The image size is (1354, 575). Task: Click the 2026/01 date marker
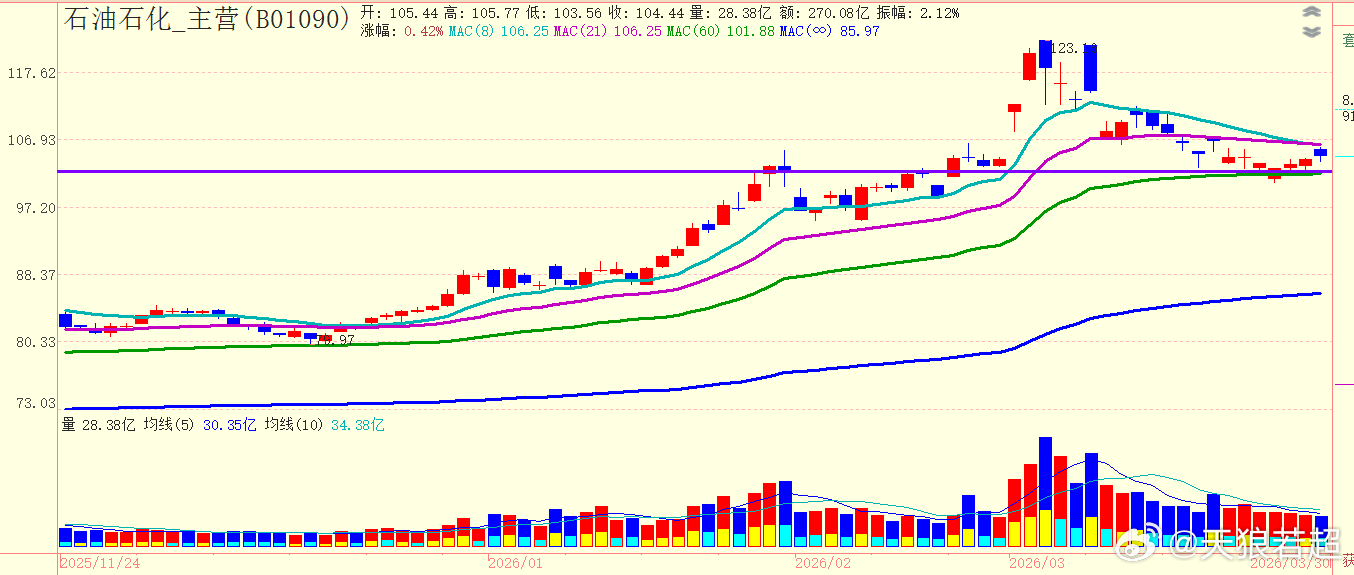[x=515, y=563]
